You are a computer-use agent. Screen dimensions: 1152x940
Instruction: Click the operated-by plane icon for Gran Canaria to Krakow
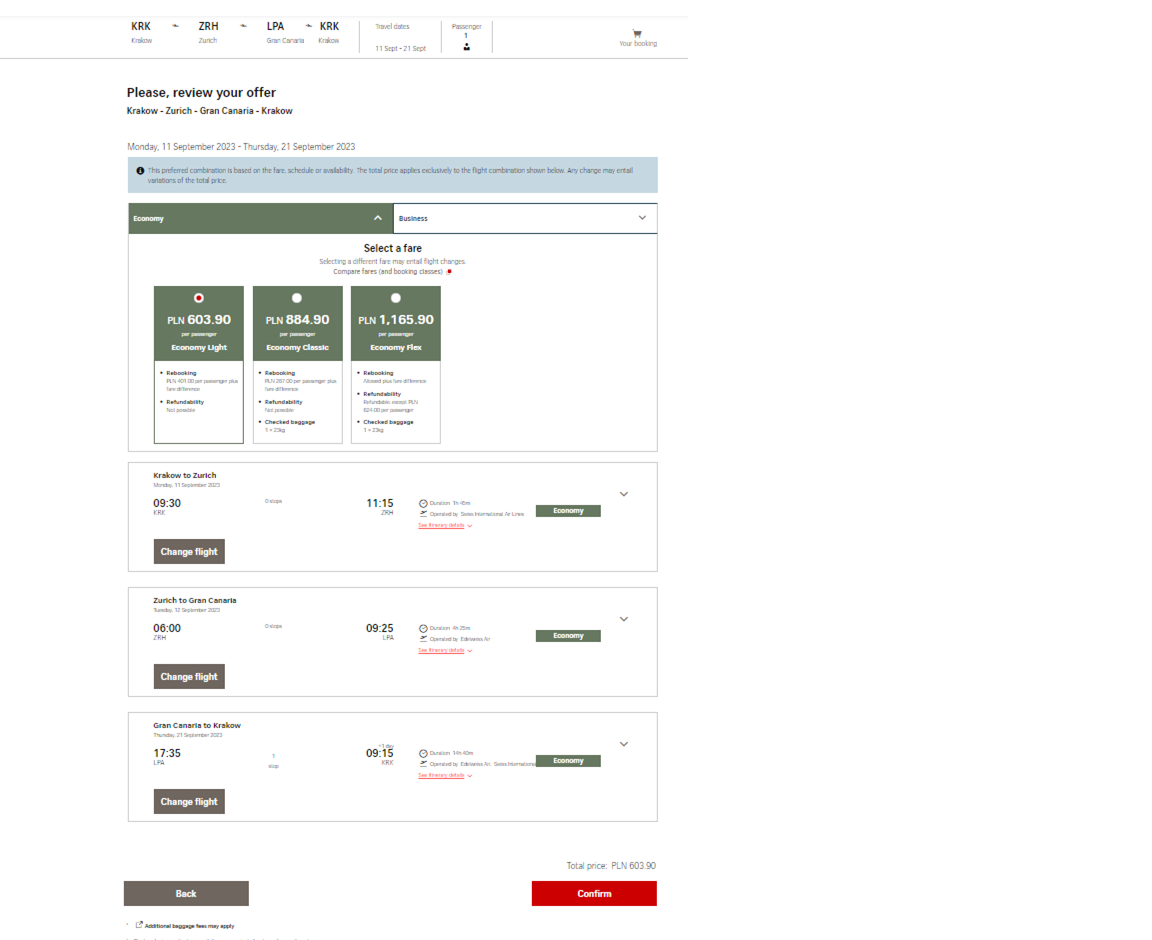(x=423, y=764)
